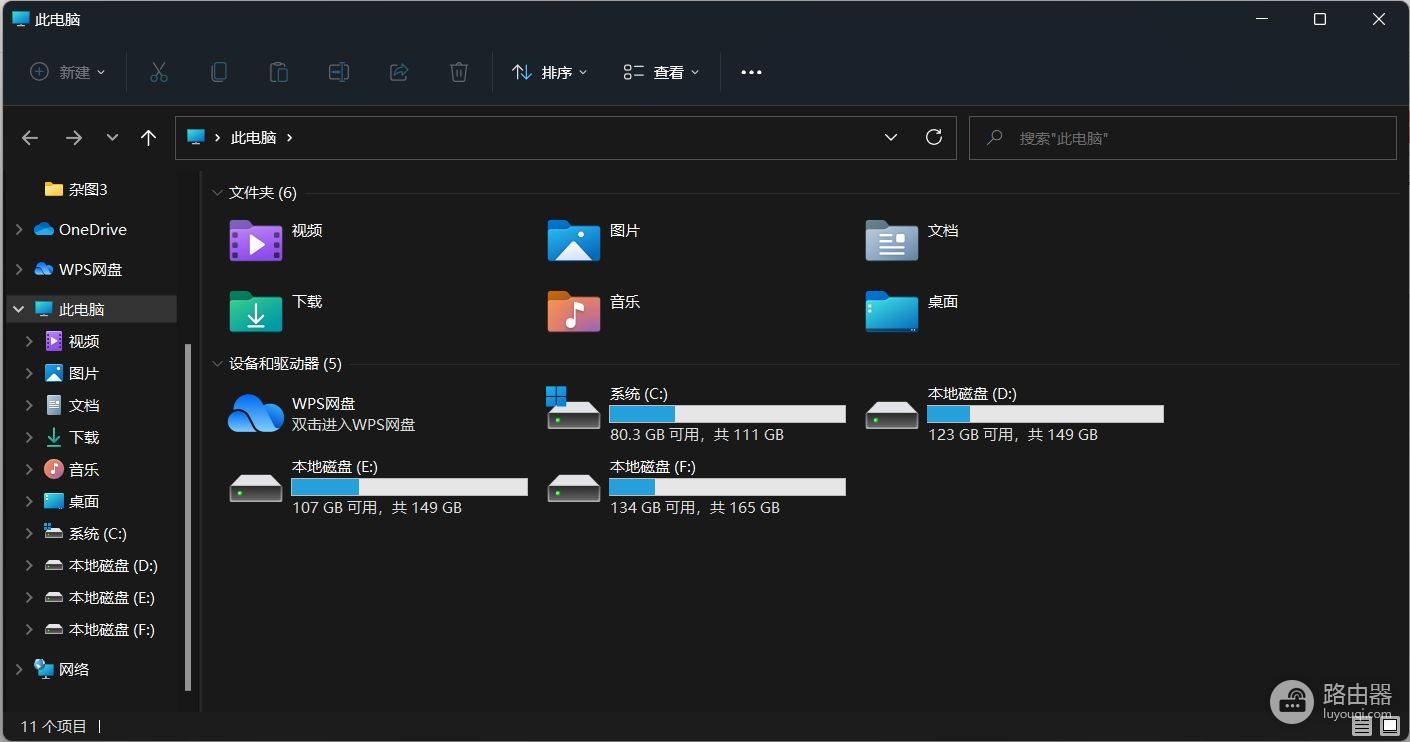
Task: Click the D: drive usage bar
Action: 1045,414
